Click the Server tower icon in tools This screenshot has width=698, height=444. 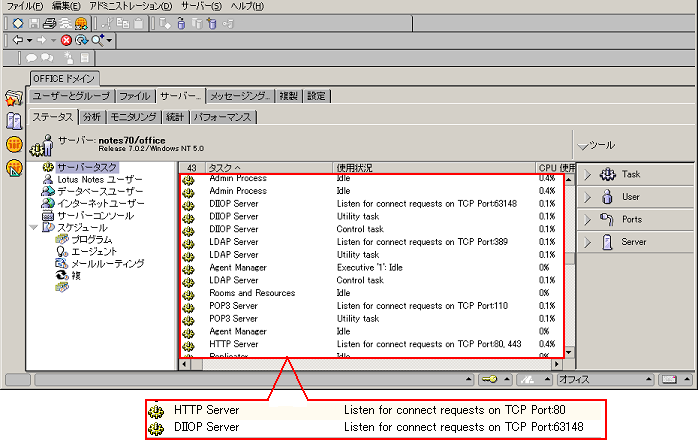[x=607, y=242]
